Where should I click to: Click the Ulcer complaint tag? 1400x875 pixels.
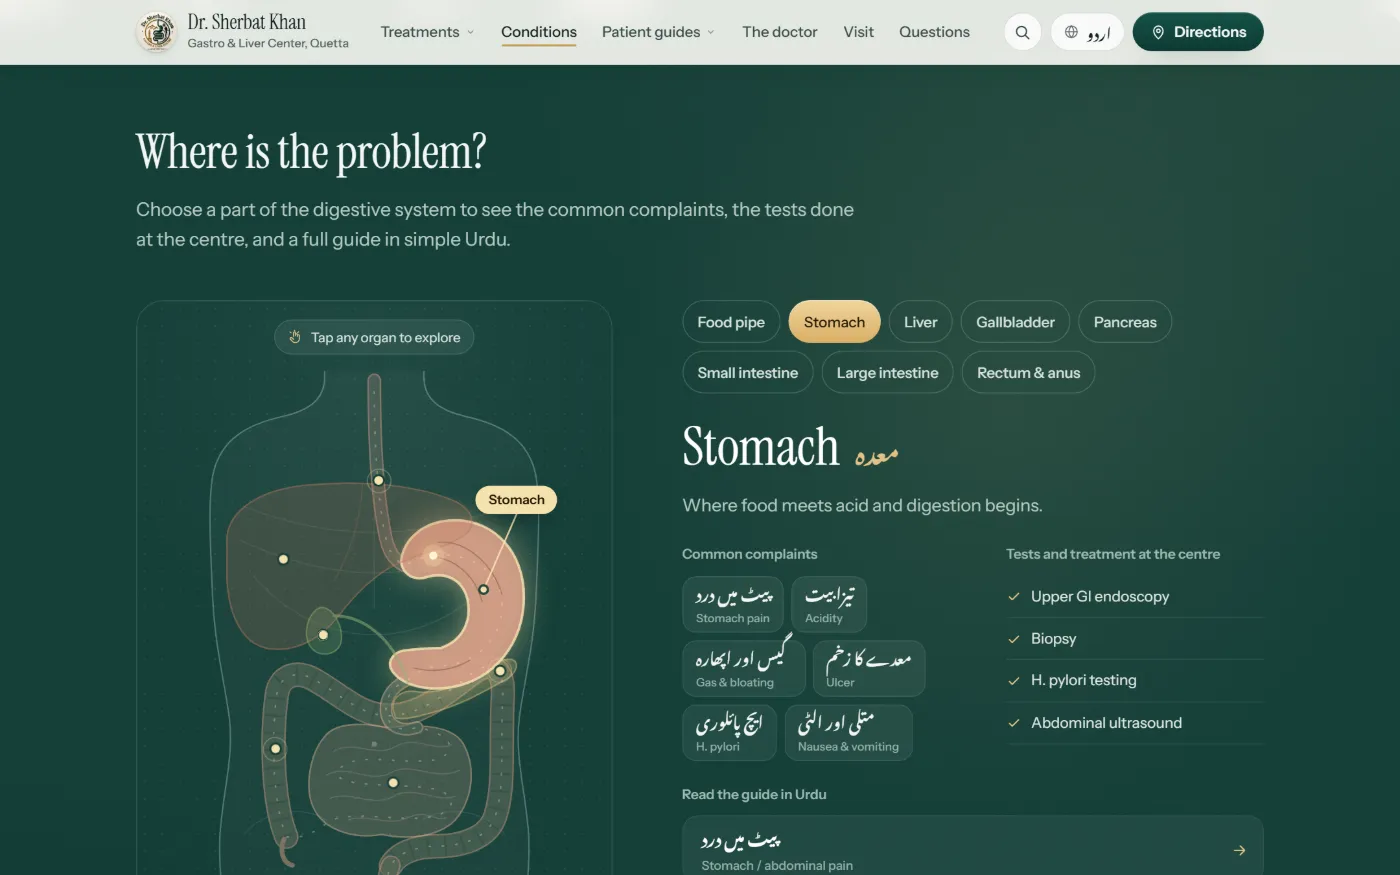869,668
